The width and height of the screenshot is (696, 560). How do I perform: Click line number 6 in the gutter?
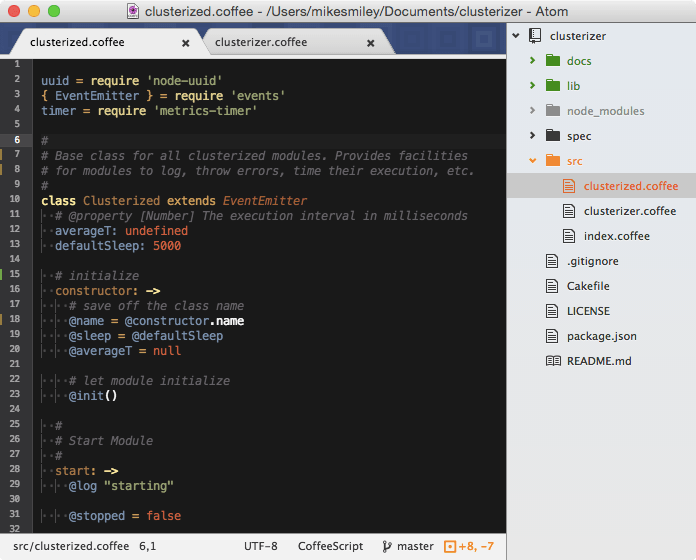tap(17, 140)
